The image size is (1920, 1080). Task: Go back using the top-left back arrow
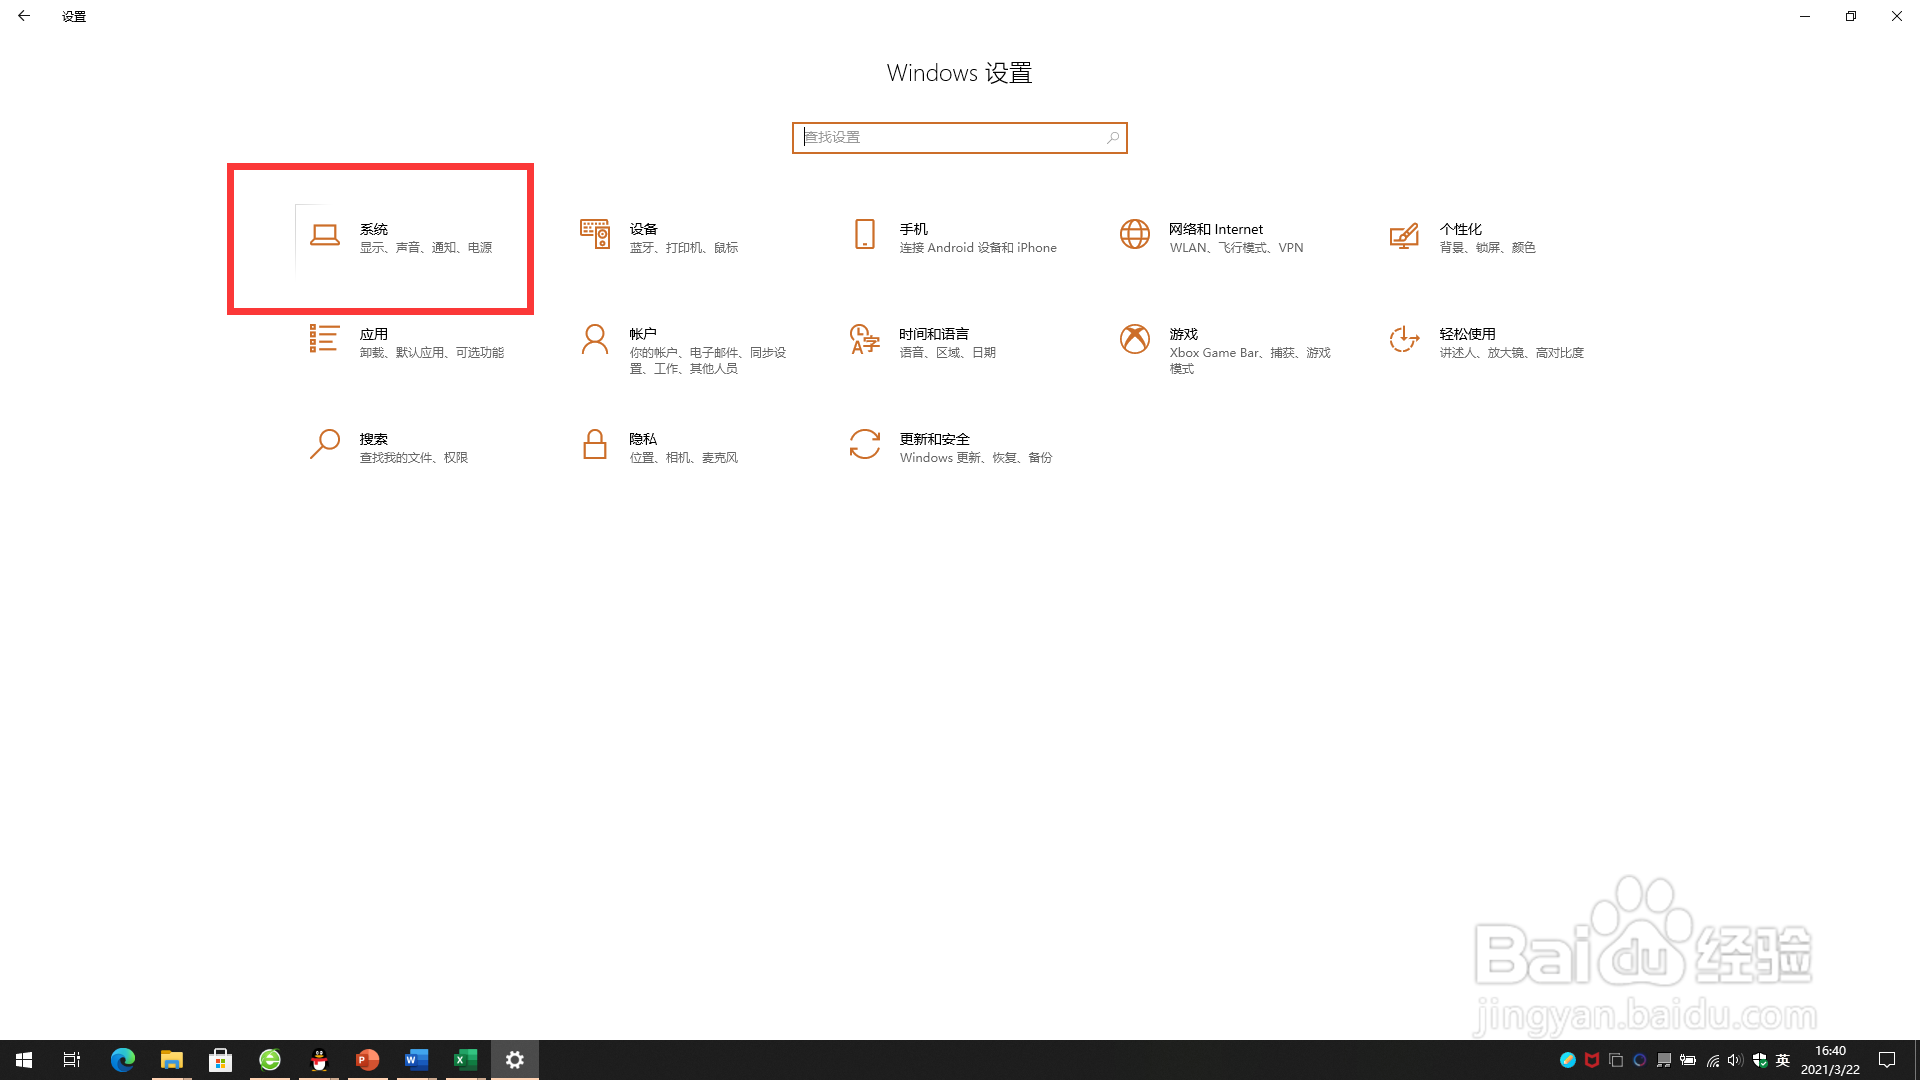click(x=24, y=16)
